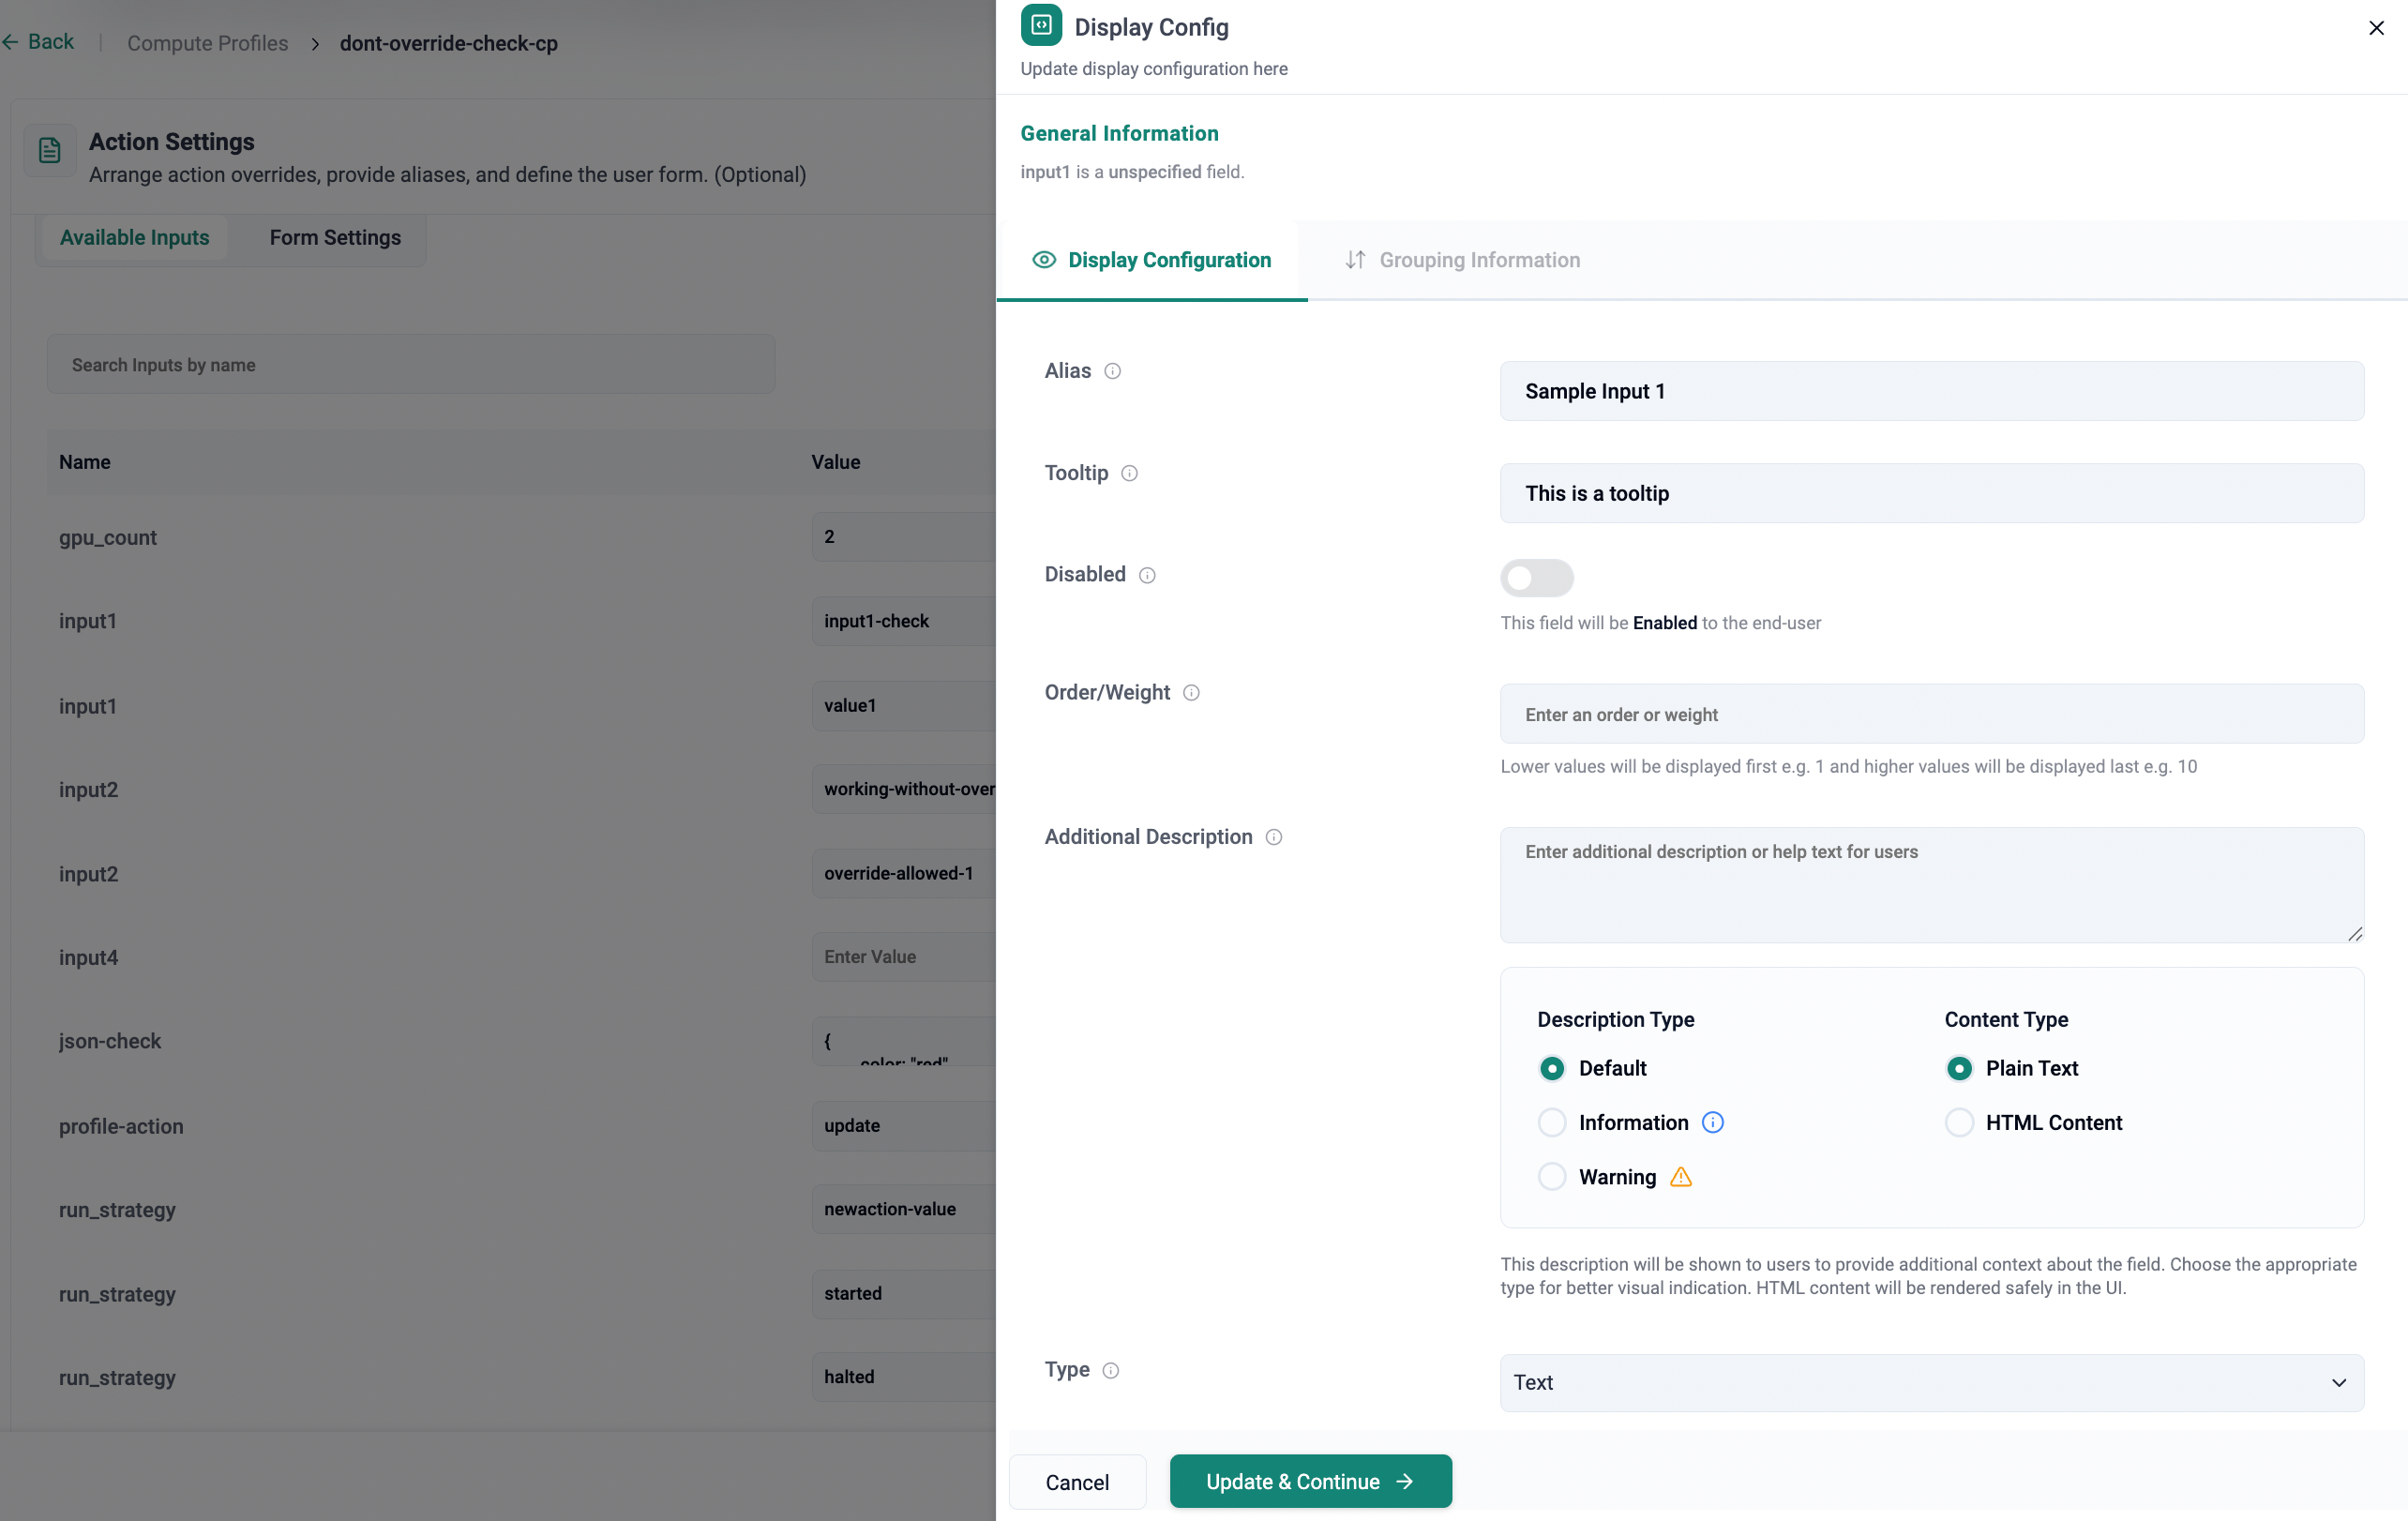Click the Alias info icon
Screen dimensions: 2408x1521
[x=1112, y=371]
